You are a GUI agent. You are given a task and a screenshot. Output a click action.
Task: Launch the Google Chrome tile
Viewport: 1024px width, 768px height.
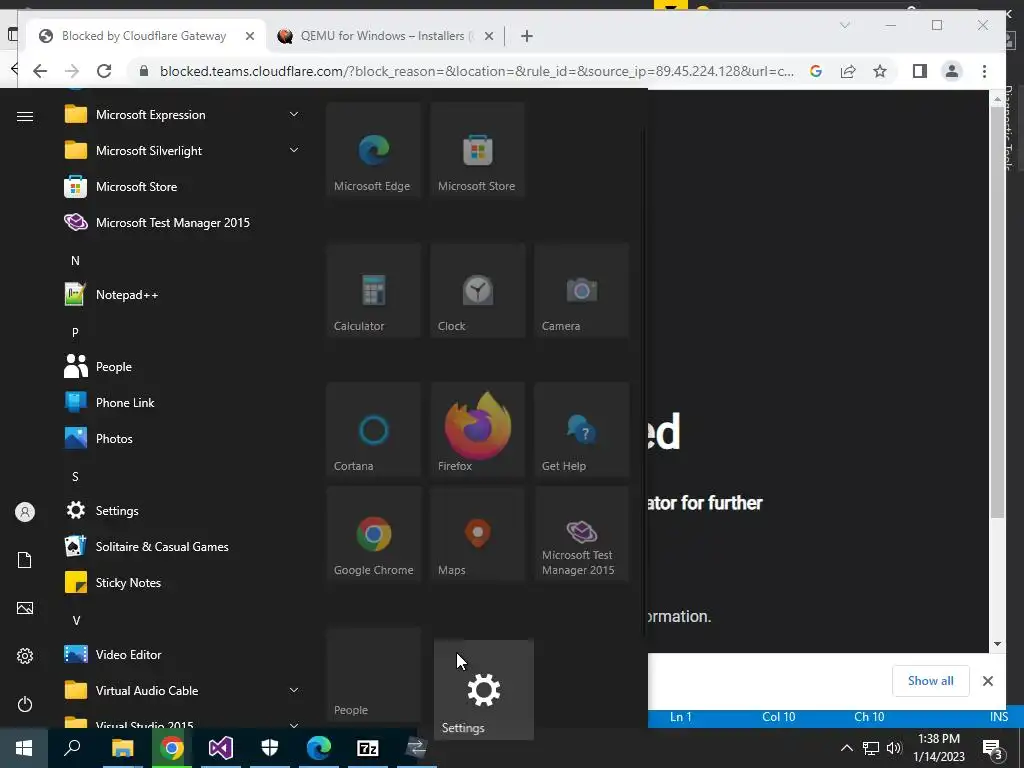(374, 534)
